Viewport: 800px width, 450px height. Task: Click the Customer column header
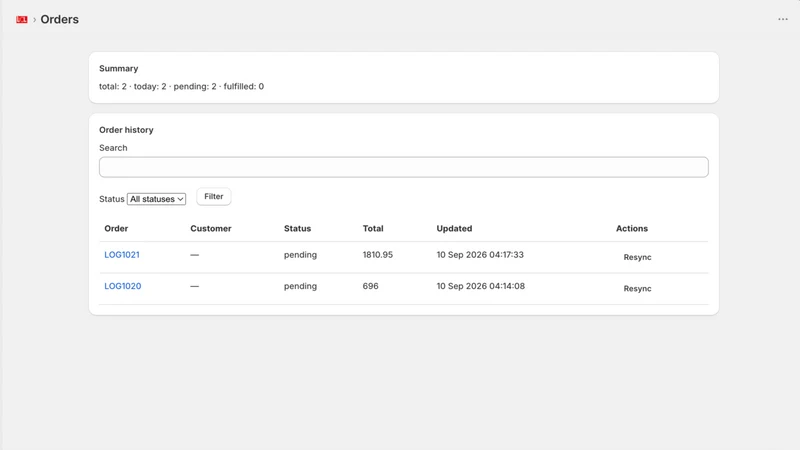[211, 229]
